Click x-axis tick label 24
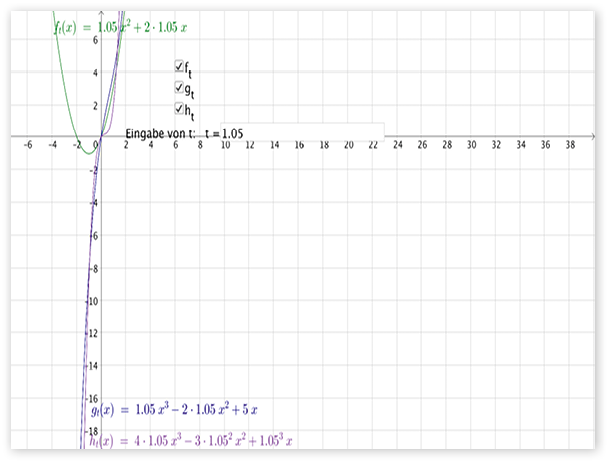Screen dimensions: 609x463 tap(398, 145)
